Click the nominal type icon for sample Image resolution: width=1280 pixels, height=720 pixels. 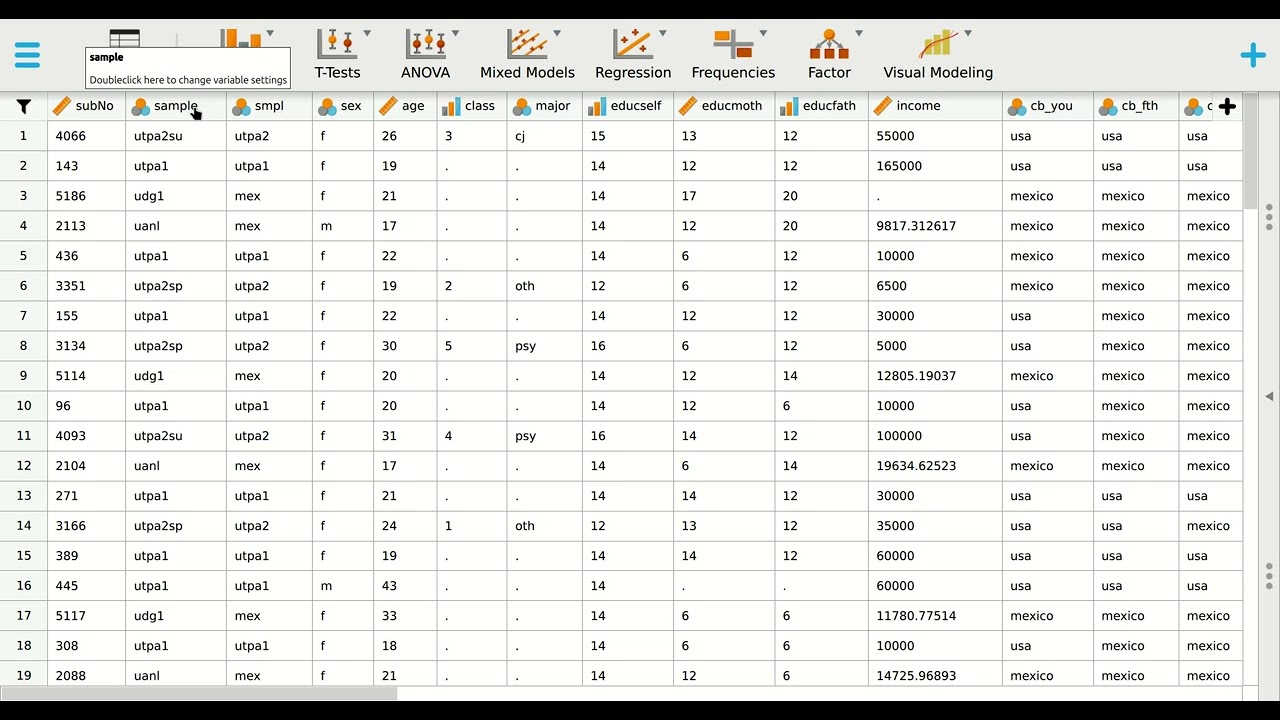click(x=141, y=106)
